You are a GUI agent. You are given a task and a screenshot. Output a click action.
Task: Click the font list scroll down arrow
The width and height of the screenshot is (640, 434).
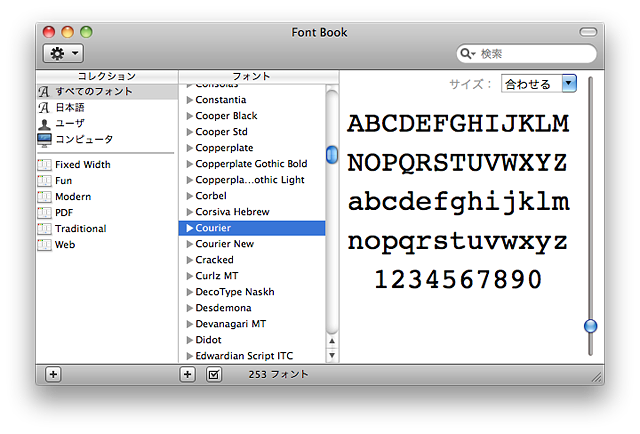(x=332, y=355)
